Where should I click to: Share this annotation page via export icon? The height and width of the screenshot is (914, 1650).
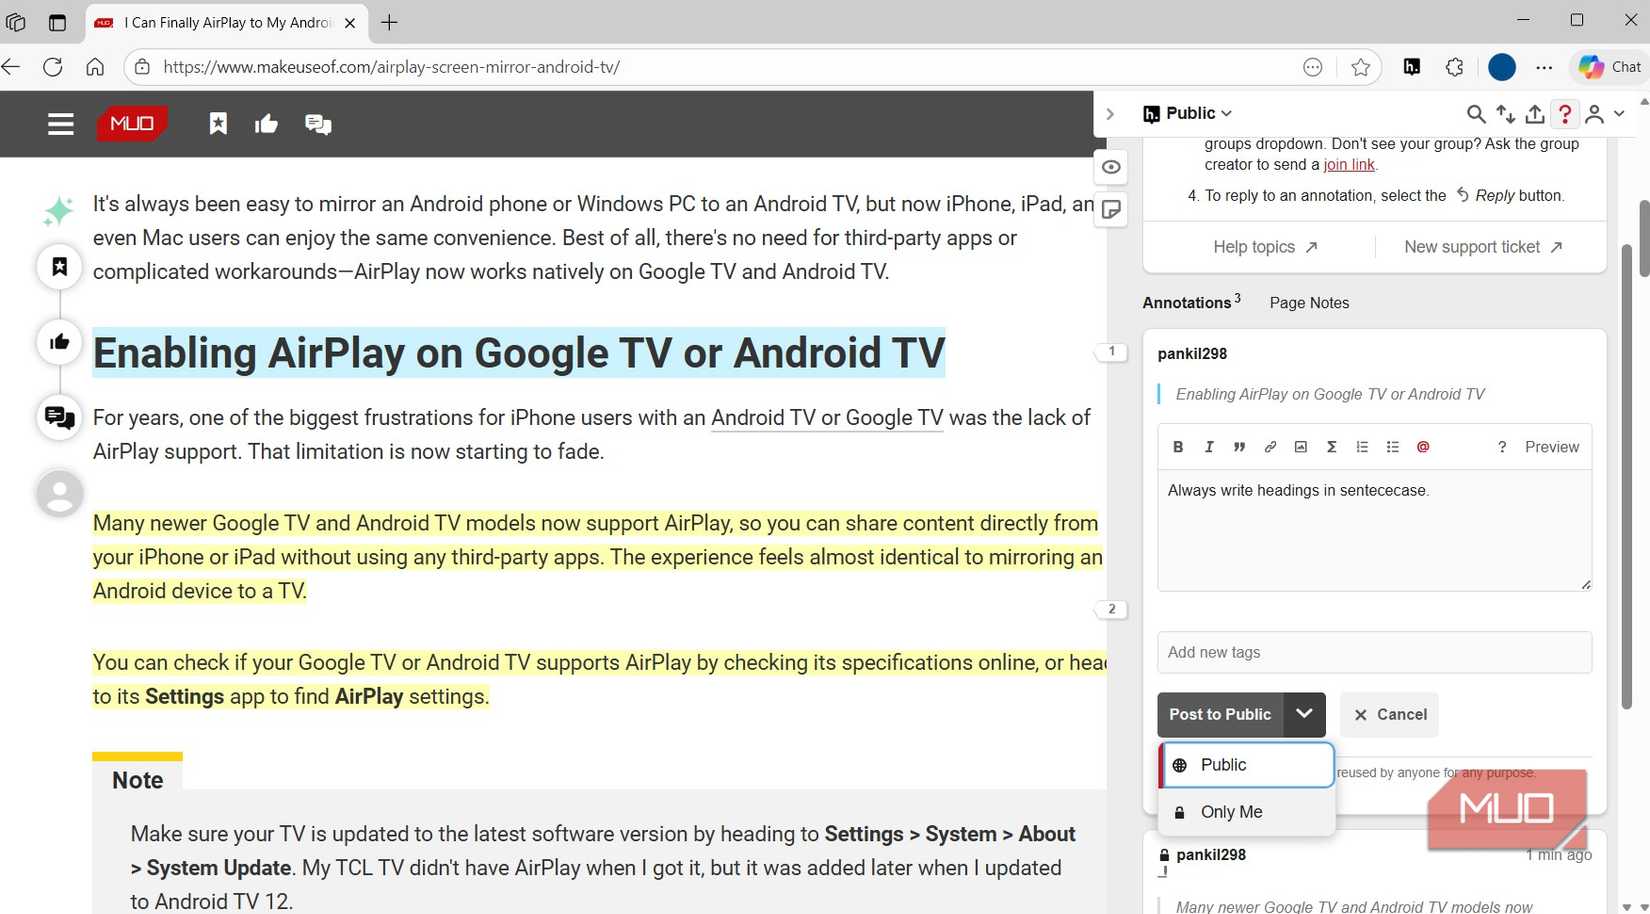point(1536,113)
